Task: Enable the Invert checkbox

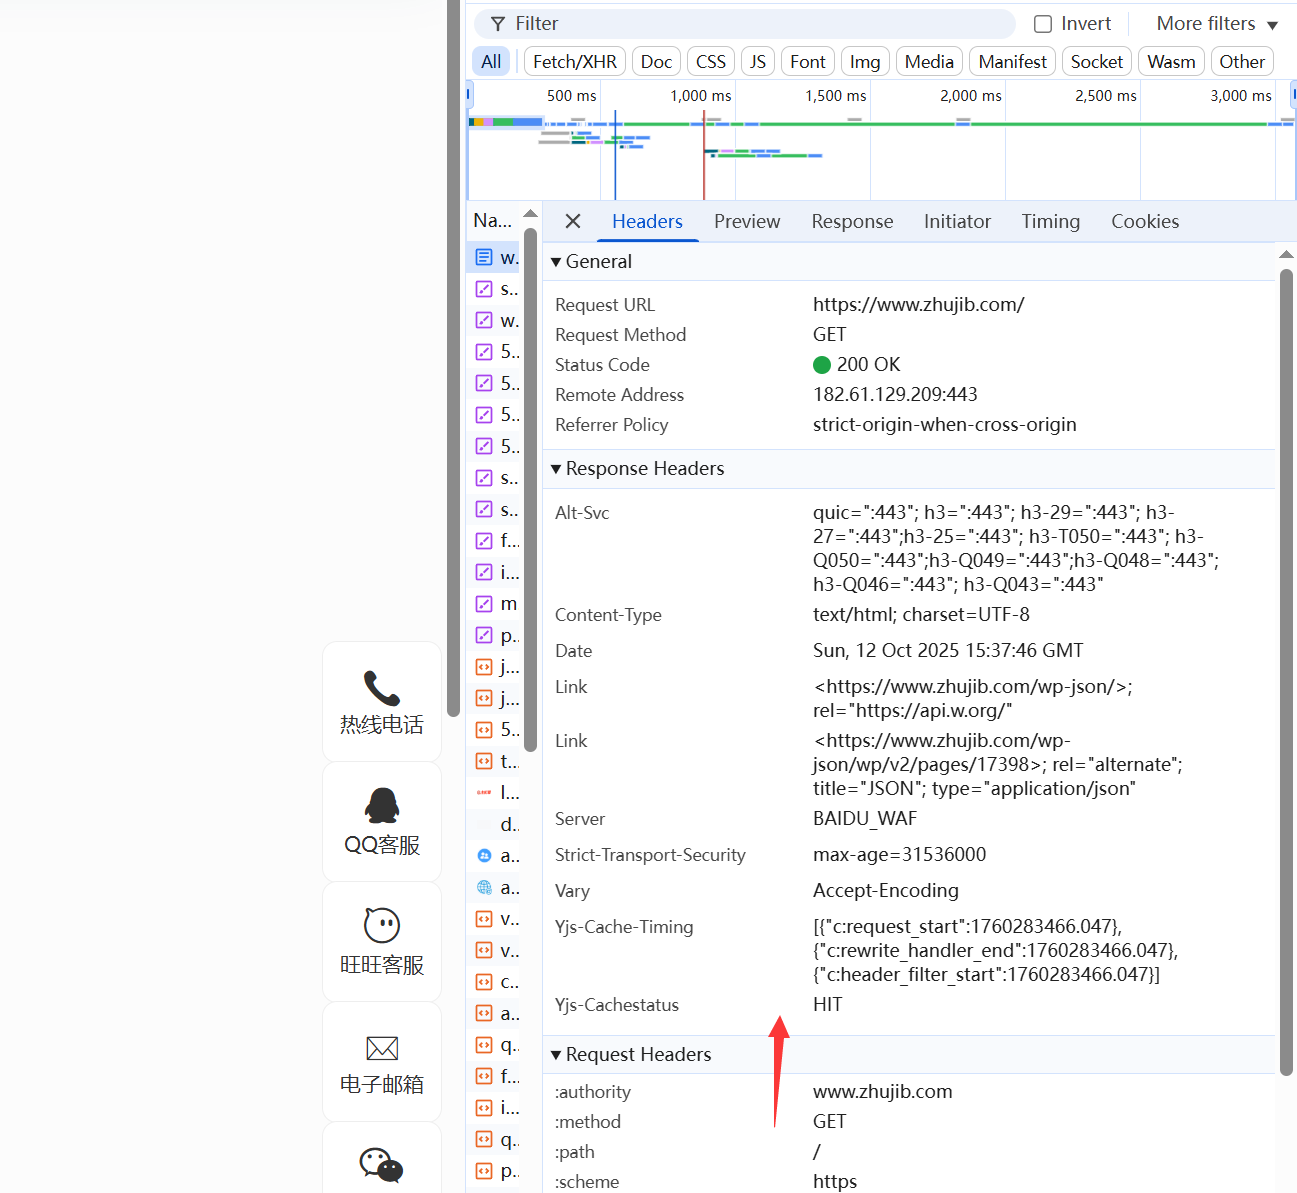Action: tap(1043, 24)
